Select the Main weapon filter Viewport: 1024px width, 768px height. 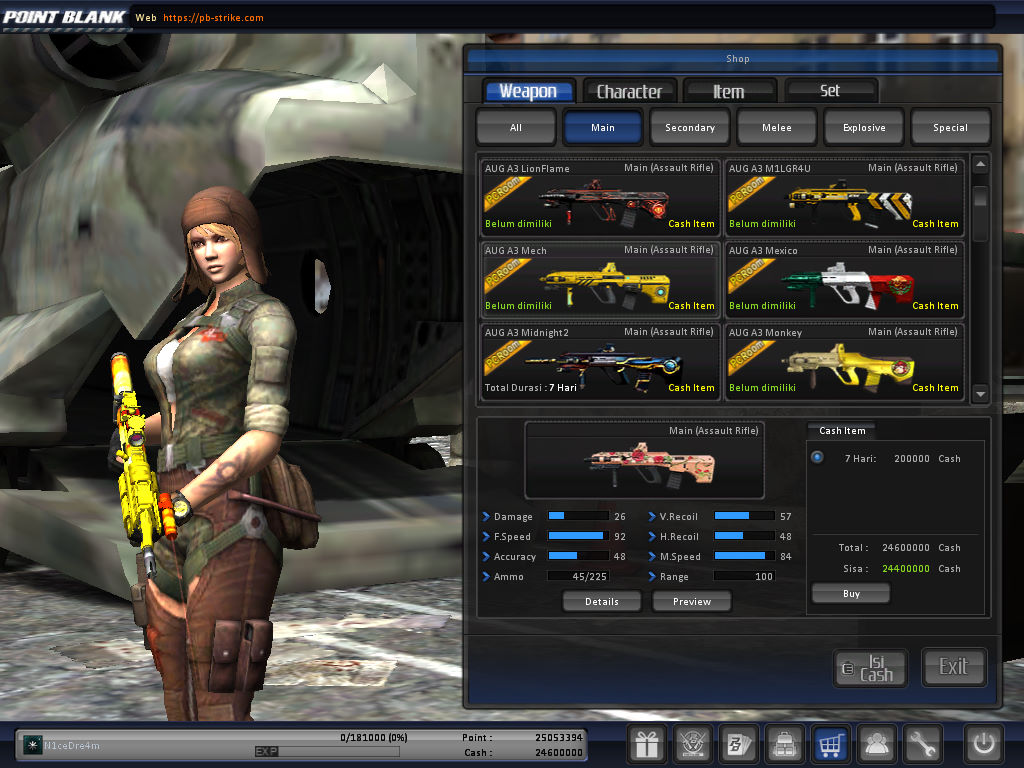pos(603,127)
